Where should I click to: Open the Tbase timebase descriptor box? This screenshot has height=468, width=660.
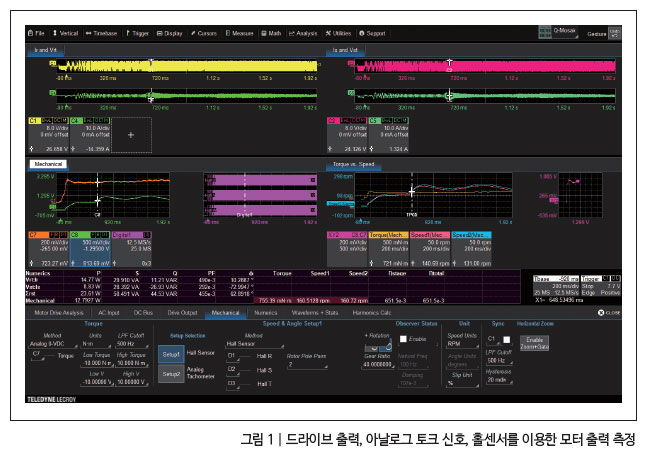[x=556, y=286]
